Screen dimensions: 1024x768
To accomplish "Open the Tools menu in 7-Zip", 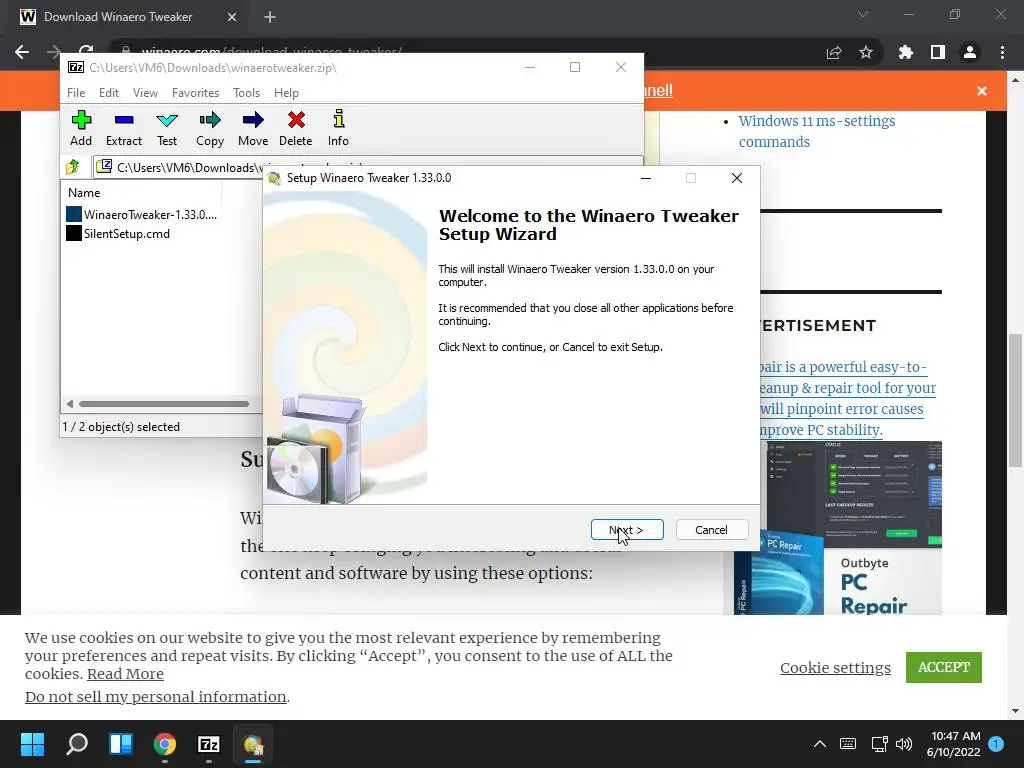I will (246, 93).
